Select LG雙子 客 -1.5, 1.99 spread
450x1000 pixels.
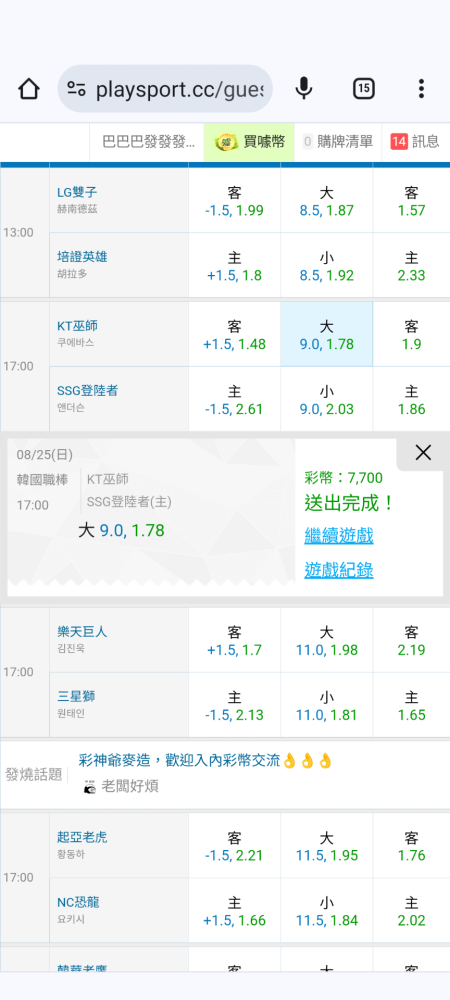click(x=235, y=201)
